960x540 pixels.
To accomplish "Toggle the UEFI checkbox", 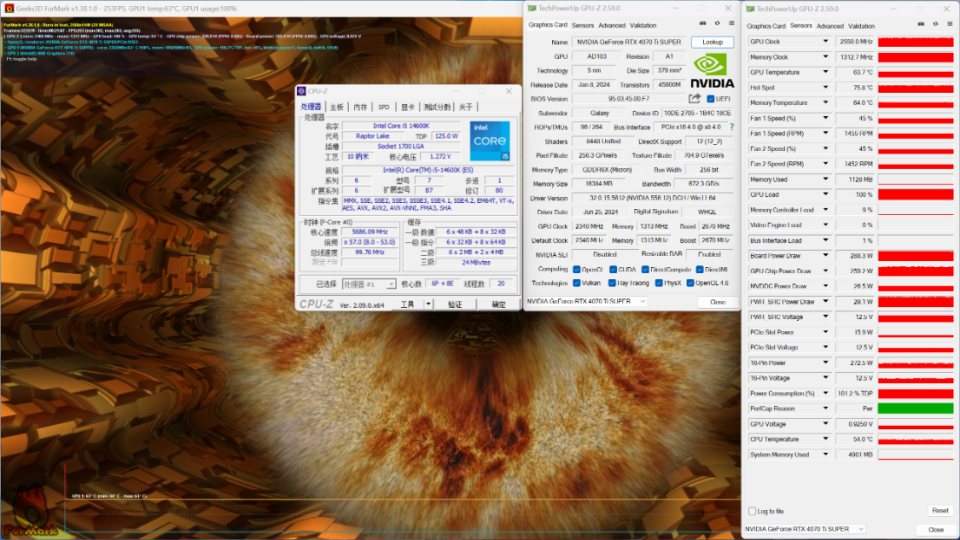I will click(710, 99).
